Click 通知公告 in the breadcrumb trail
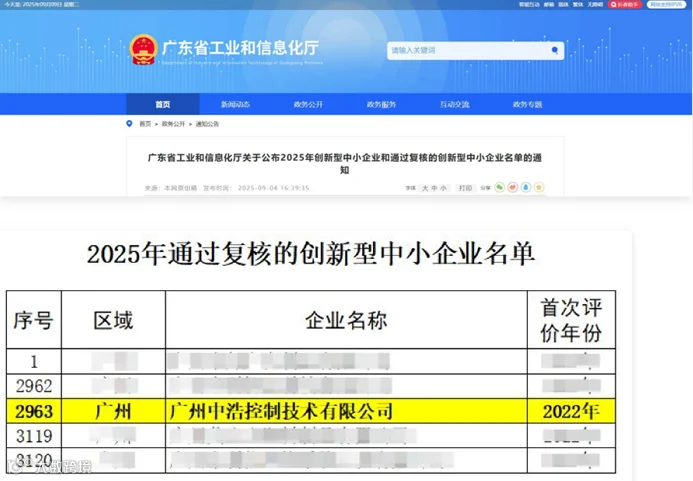Image resolution: width=693 pixels, height=481 pixels. tap(207, 124)
